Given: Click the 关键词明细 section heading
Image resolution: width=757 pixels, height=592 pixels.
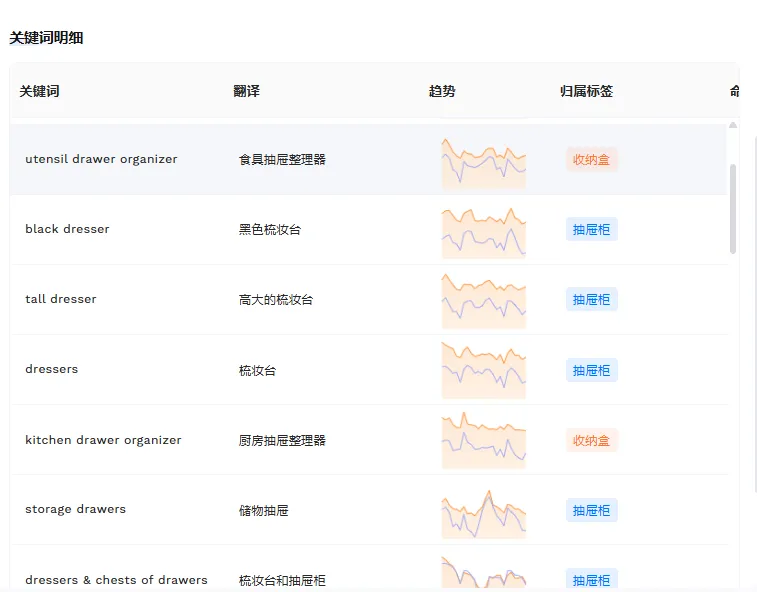Looking at the screenshot, I should tap(46, 38).
